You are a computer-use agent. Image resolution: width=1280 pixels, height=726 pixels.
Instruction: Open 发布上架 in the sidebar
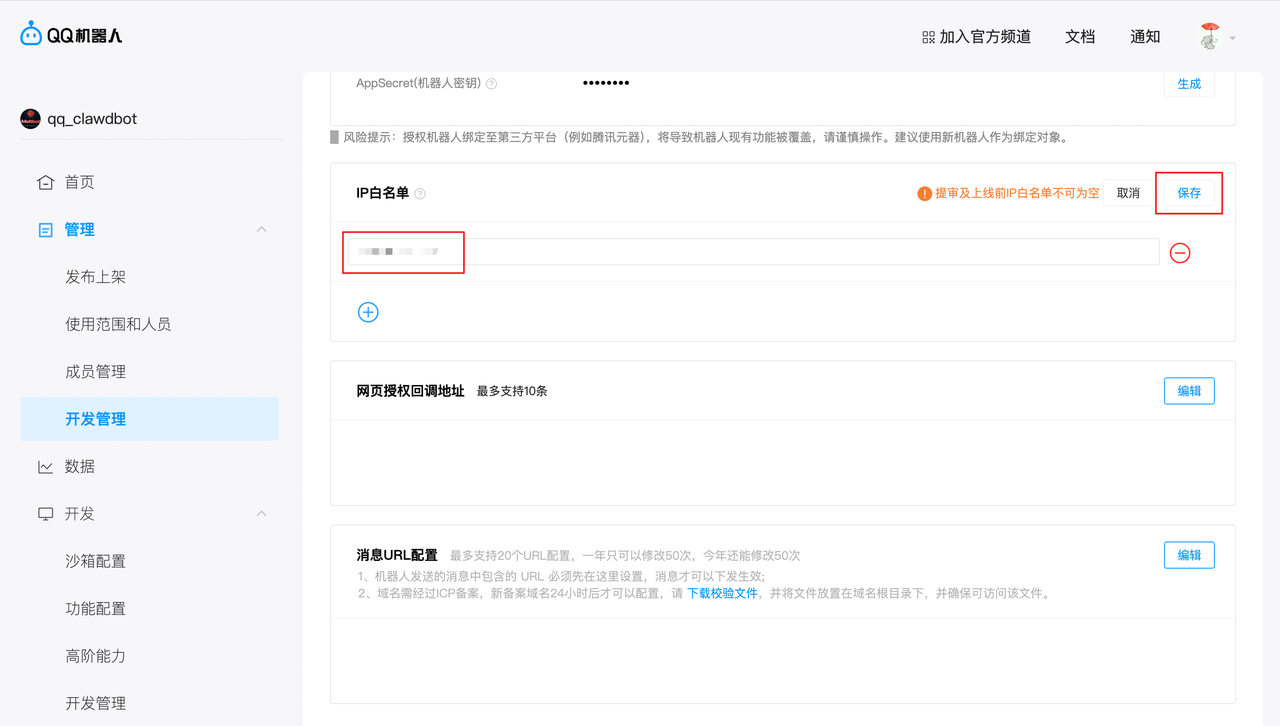point(95,277)
